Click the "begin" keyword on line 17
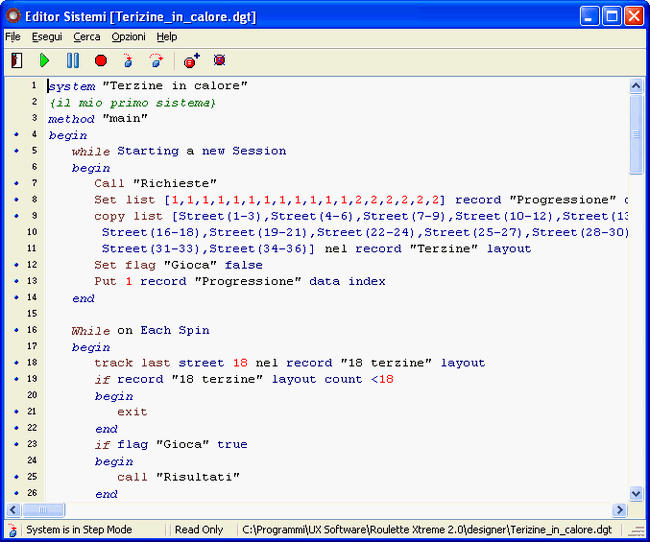 [x=91, y=347]
